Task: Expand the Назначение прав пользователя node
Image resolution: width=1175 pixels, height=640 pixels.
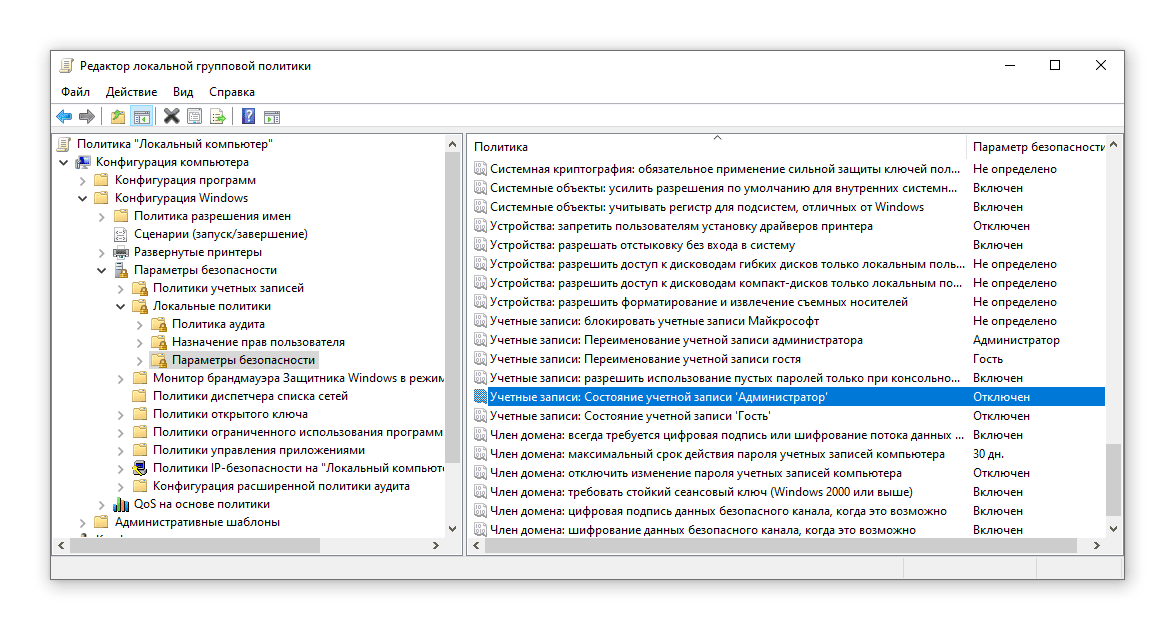Action: pos(139,342)
